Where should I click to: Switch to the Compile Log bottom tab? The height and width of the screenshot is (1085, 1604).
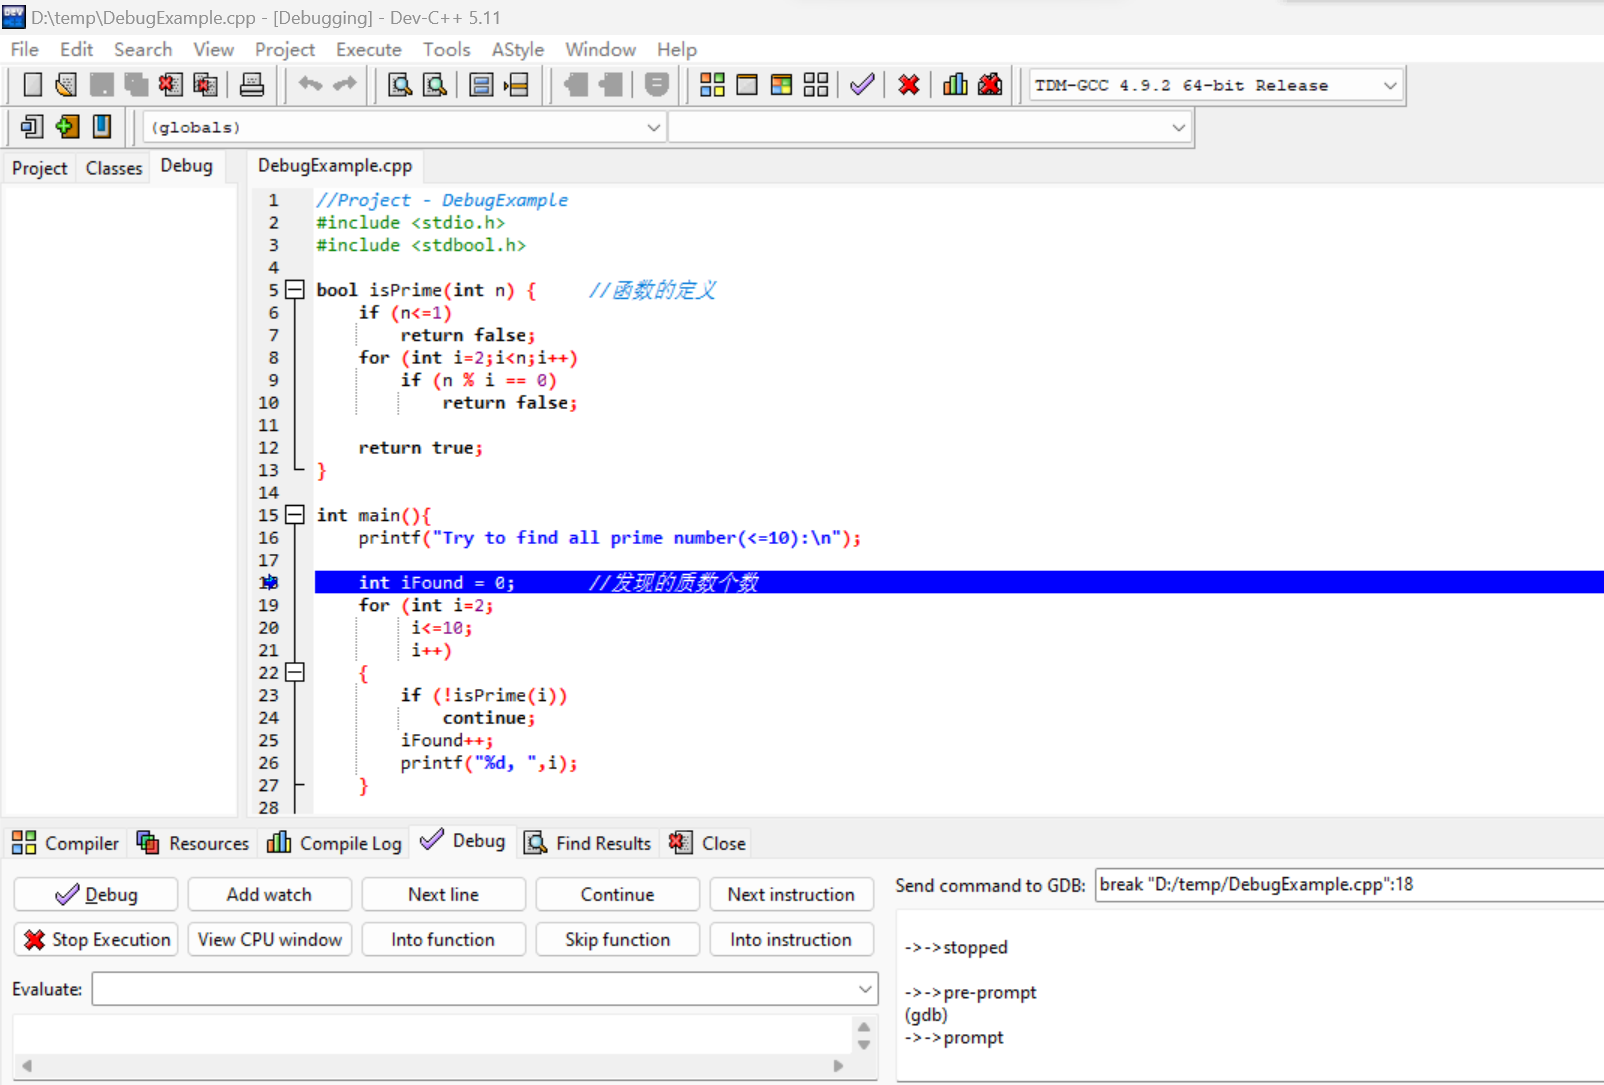[x=335, y=843]
